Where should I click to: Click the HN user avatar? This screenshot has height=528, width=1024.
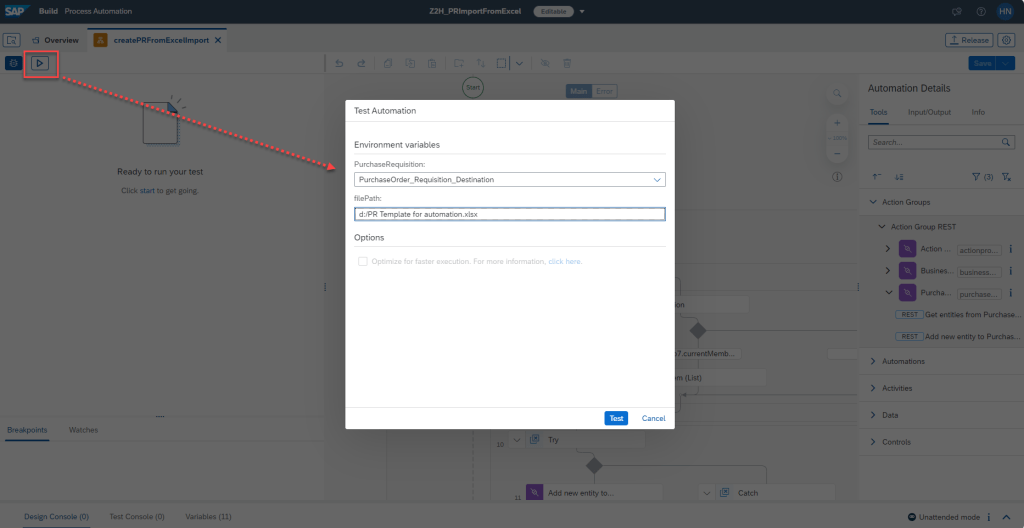click(1006, 12)
